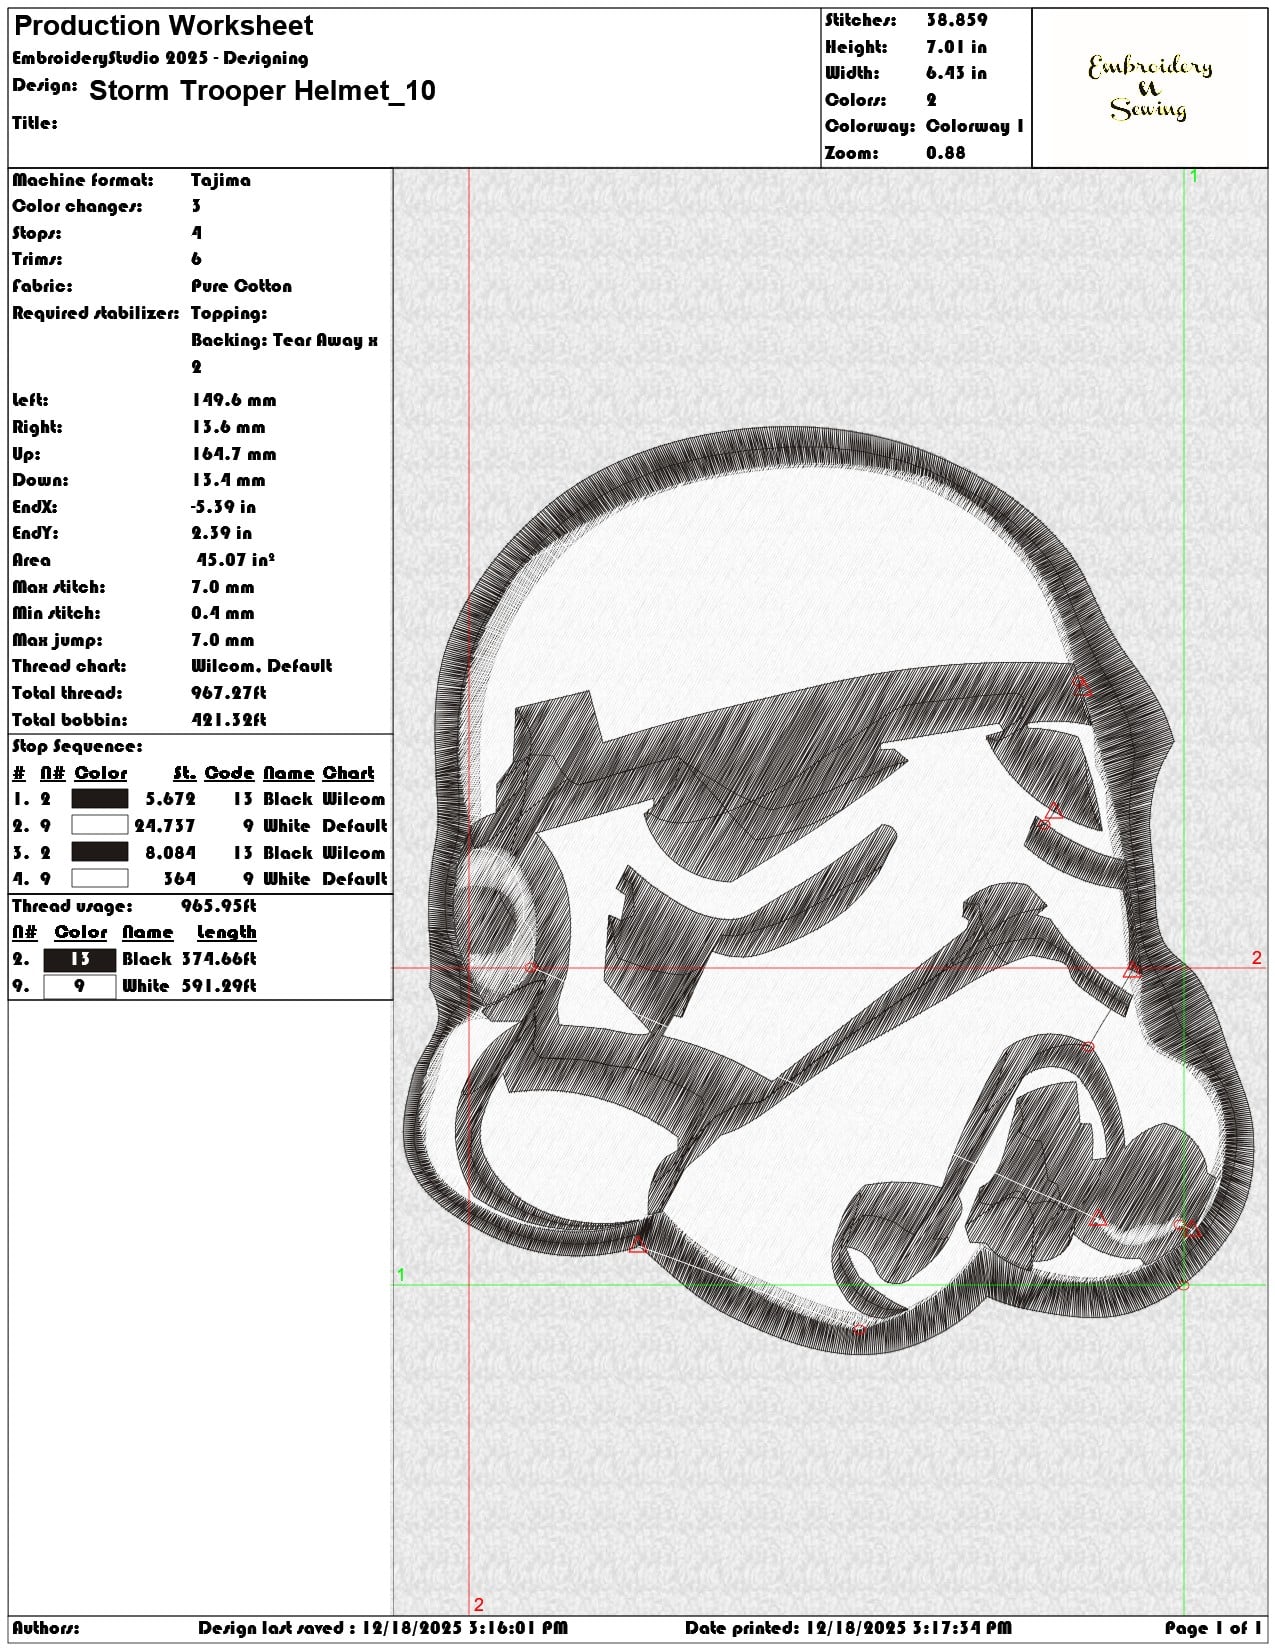Click the Chart column header
The height and width of the screenshot is (1650, 1275).
pyautogui.click(x=348, y=773)
